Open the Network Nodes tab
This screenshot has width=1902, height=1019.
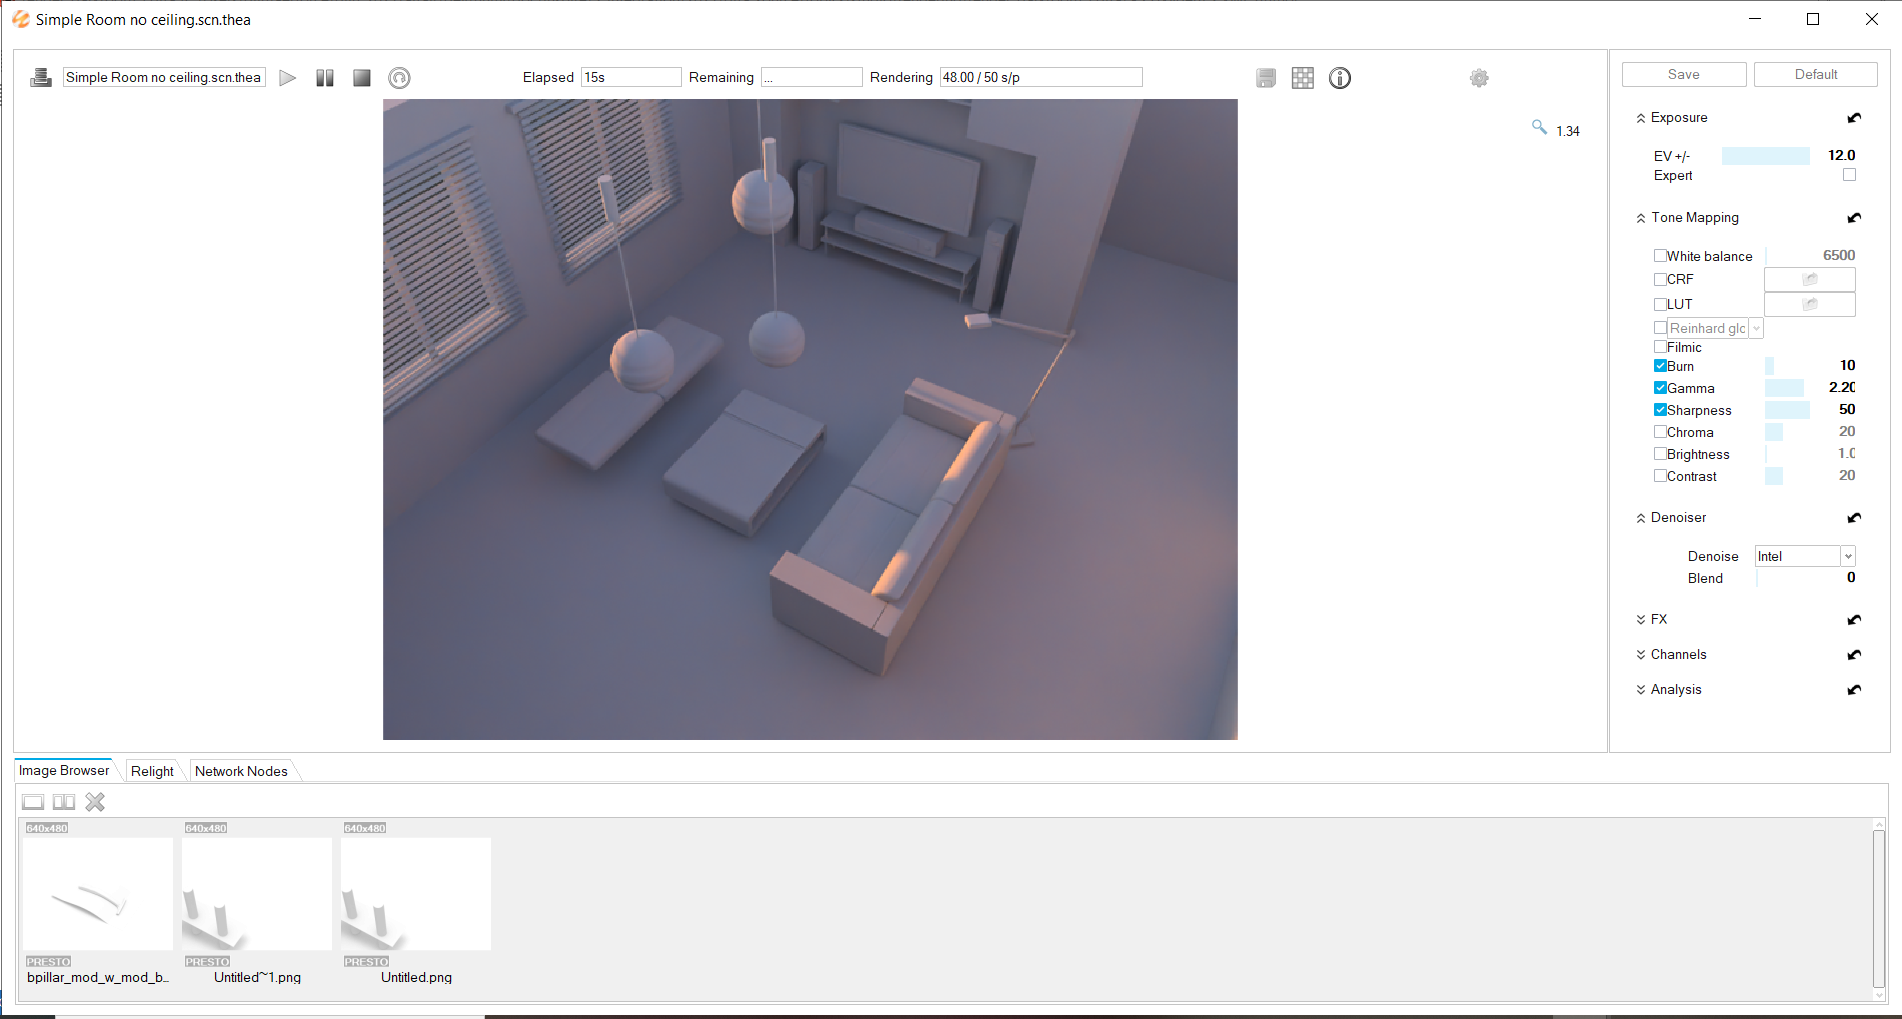pos(241,771)
